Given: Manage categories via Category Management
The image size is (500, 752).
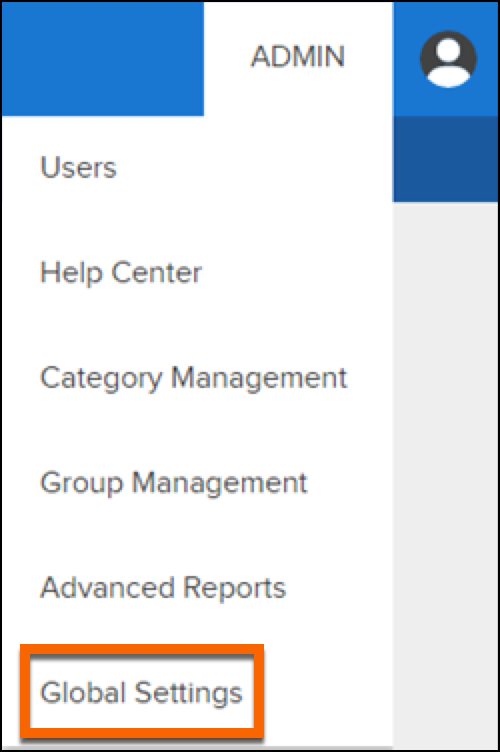Looking at the screenshot, I should pyautogui.click(x=194, y=378).
